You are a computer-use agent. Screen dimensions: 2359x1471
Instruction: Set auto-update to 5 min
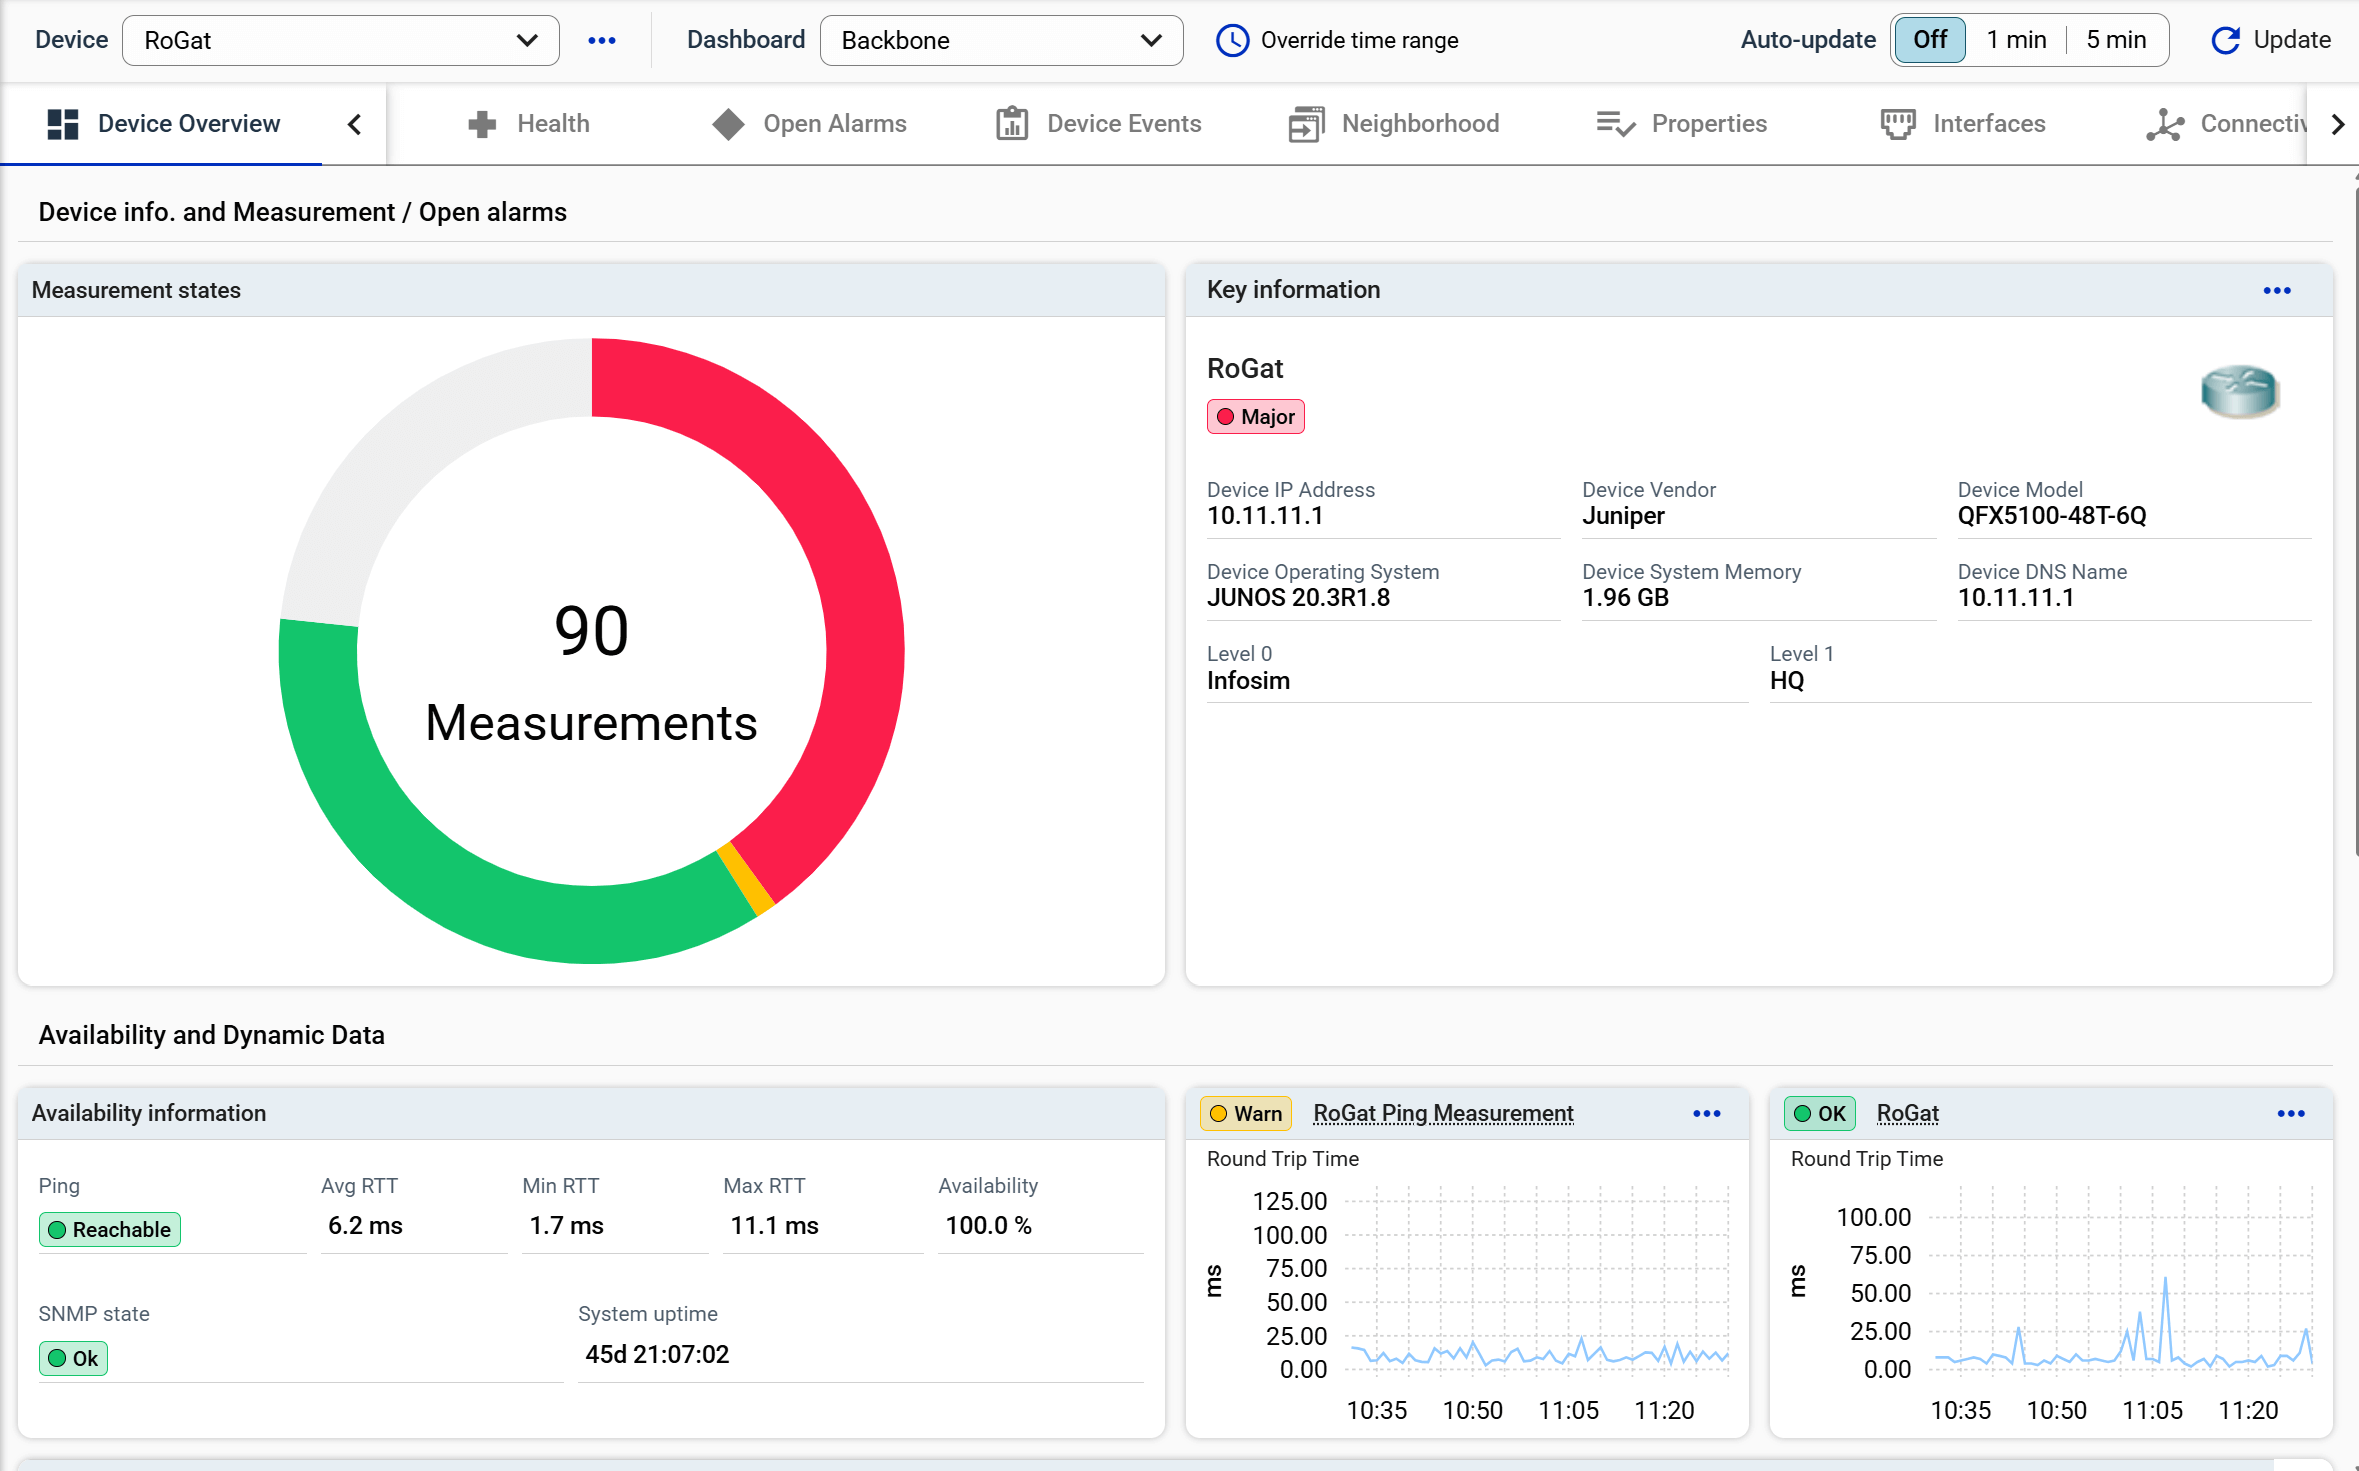click(2116, 40)
